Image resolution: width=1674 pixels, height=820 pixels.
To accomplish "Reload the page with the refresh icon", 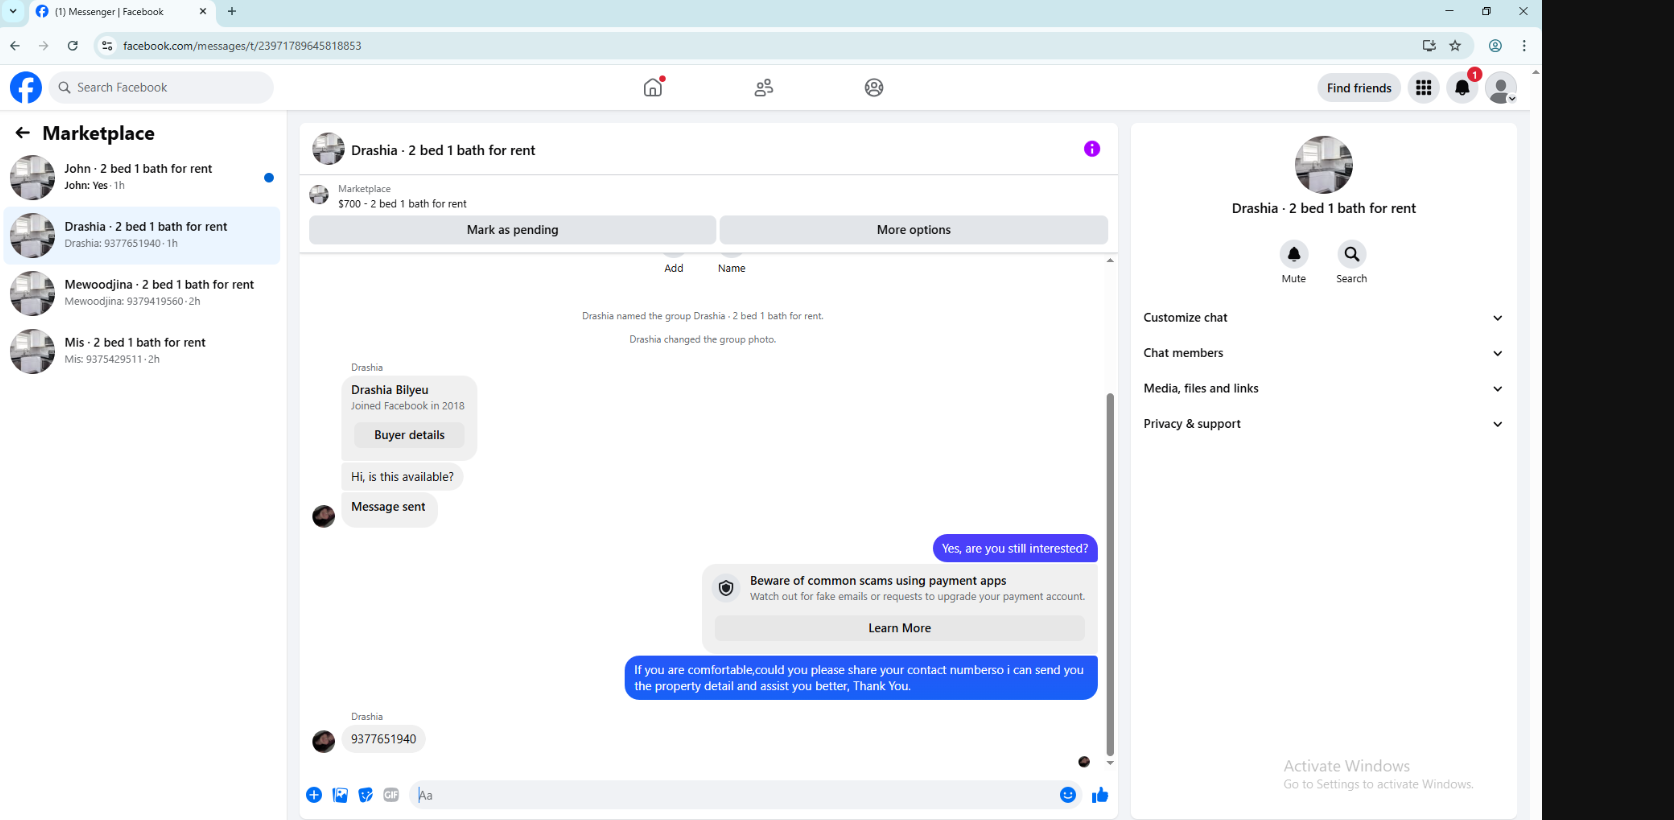I will coord(72,46).
